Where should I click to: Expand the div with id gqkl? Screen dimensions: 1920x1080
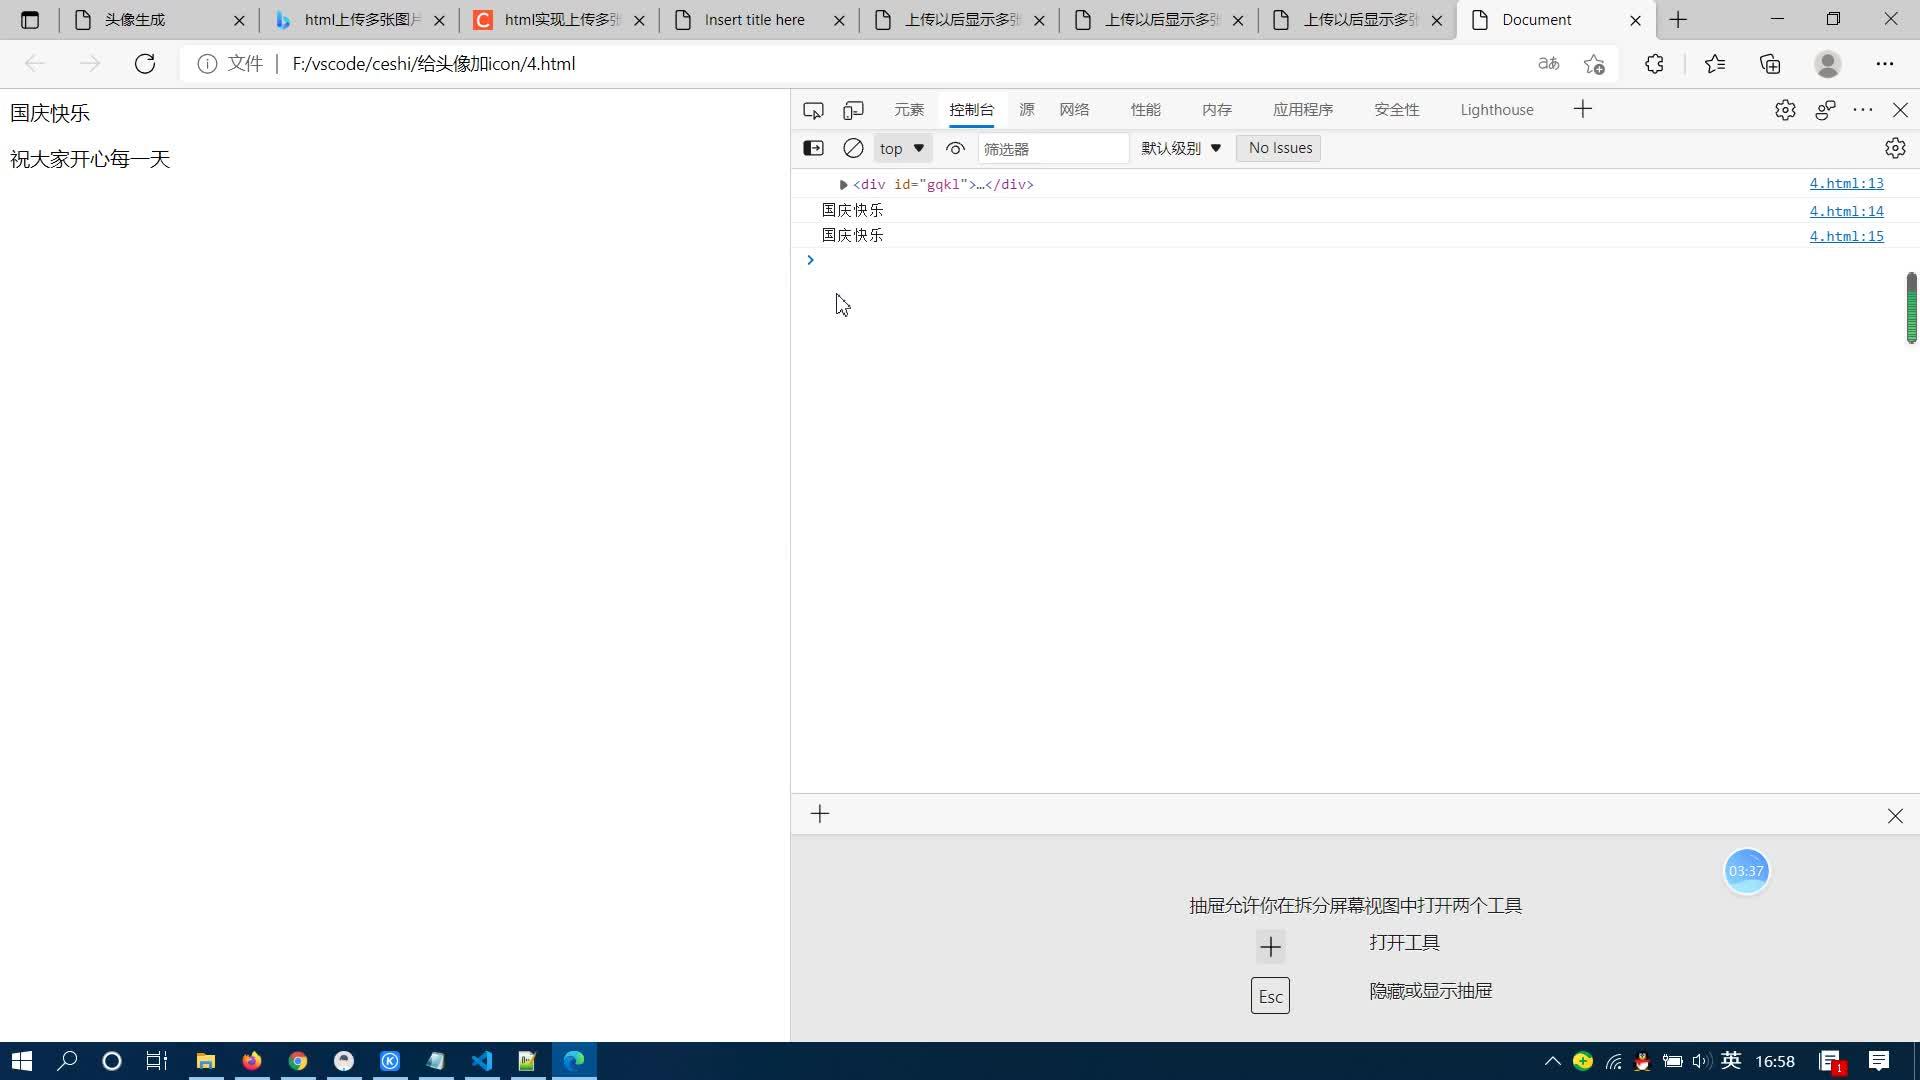point(843,184)
